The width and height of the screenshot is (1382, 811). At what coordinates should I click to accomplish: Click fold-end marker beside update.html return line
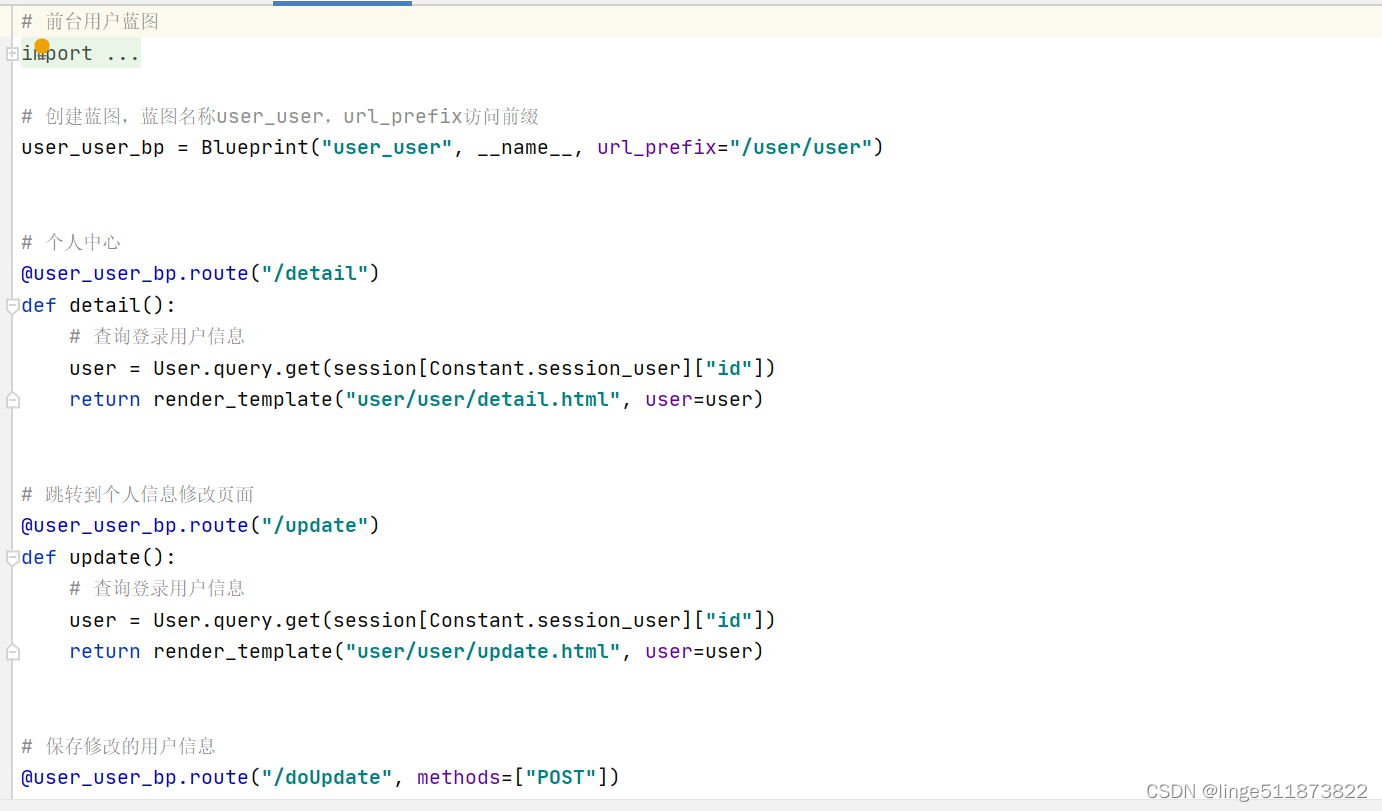[12, 652]
